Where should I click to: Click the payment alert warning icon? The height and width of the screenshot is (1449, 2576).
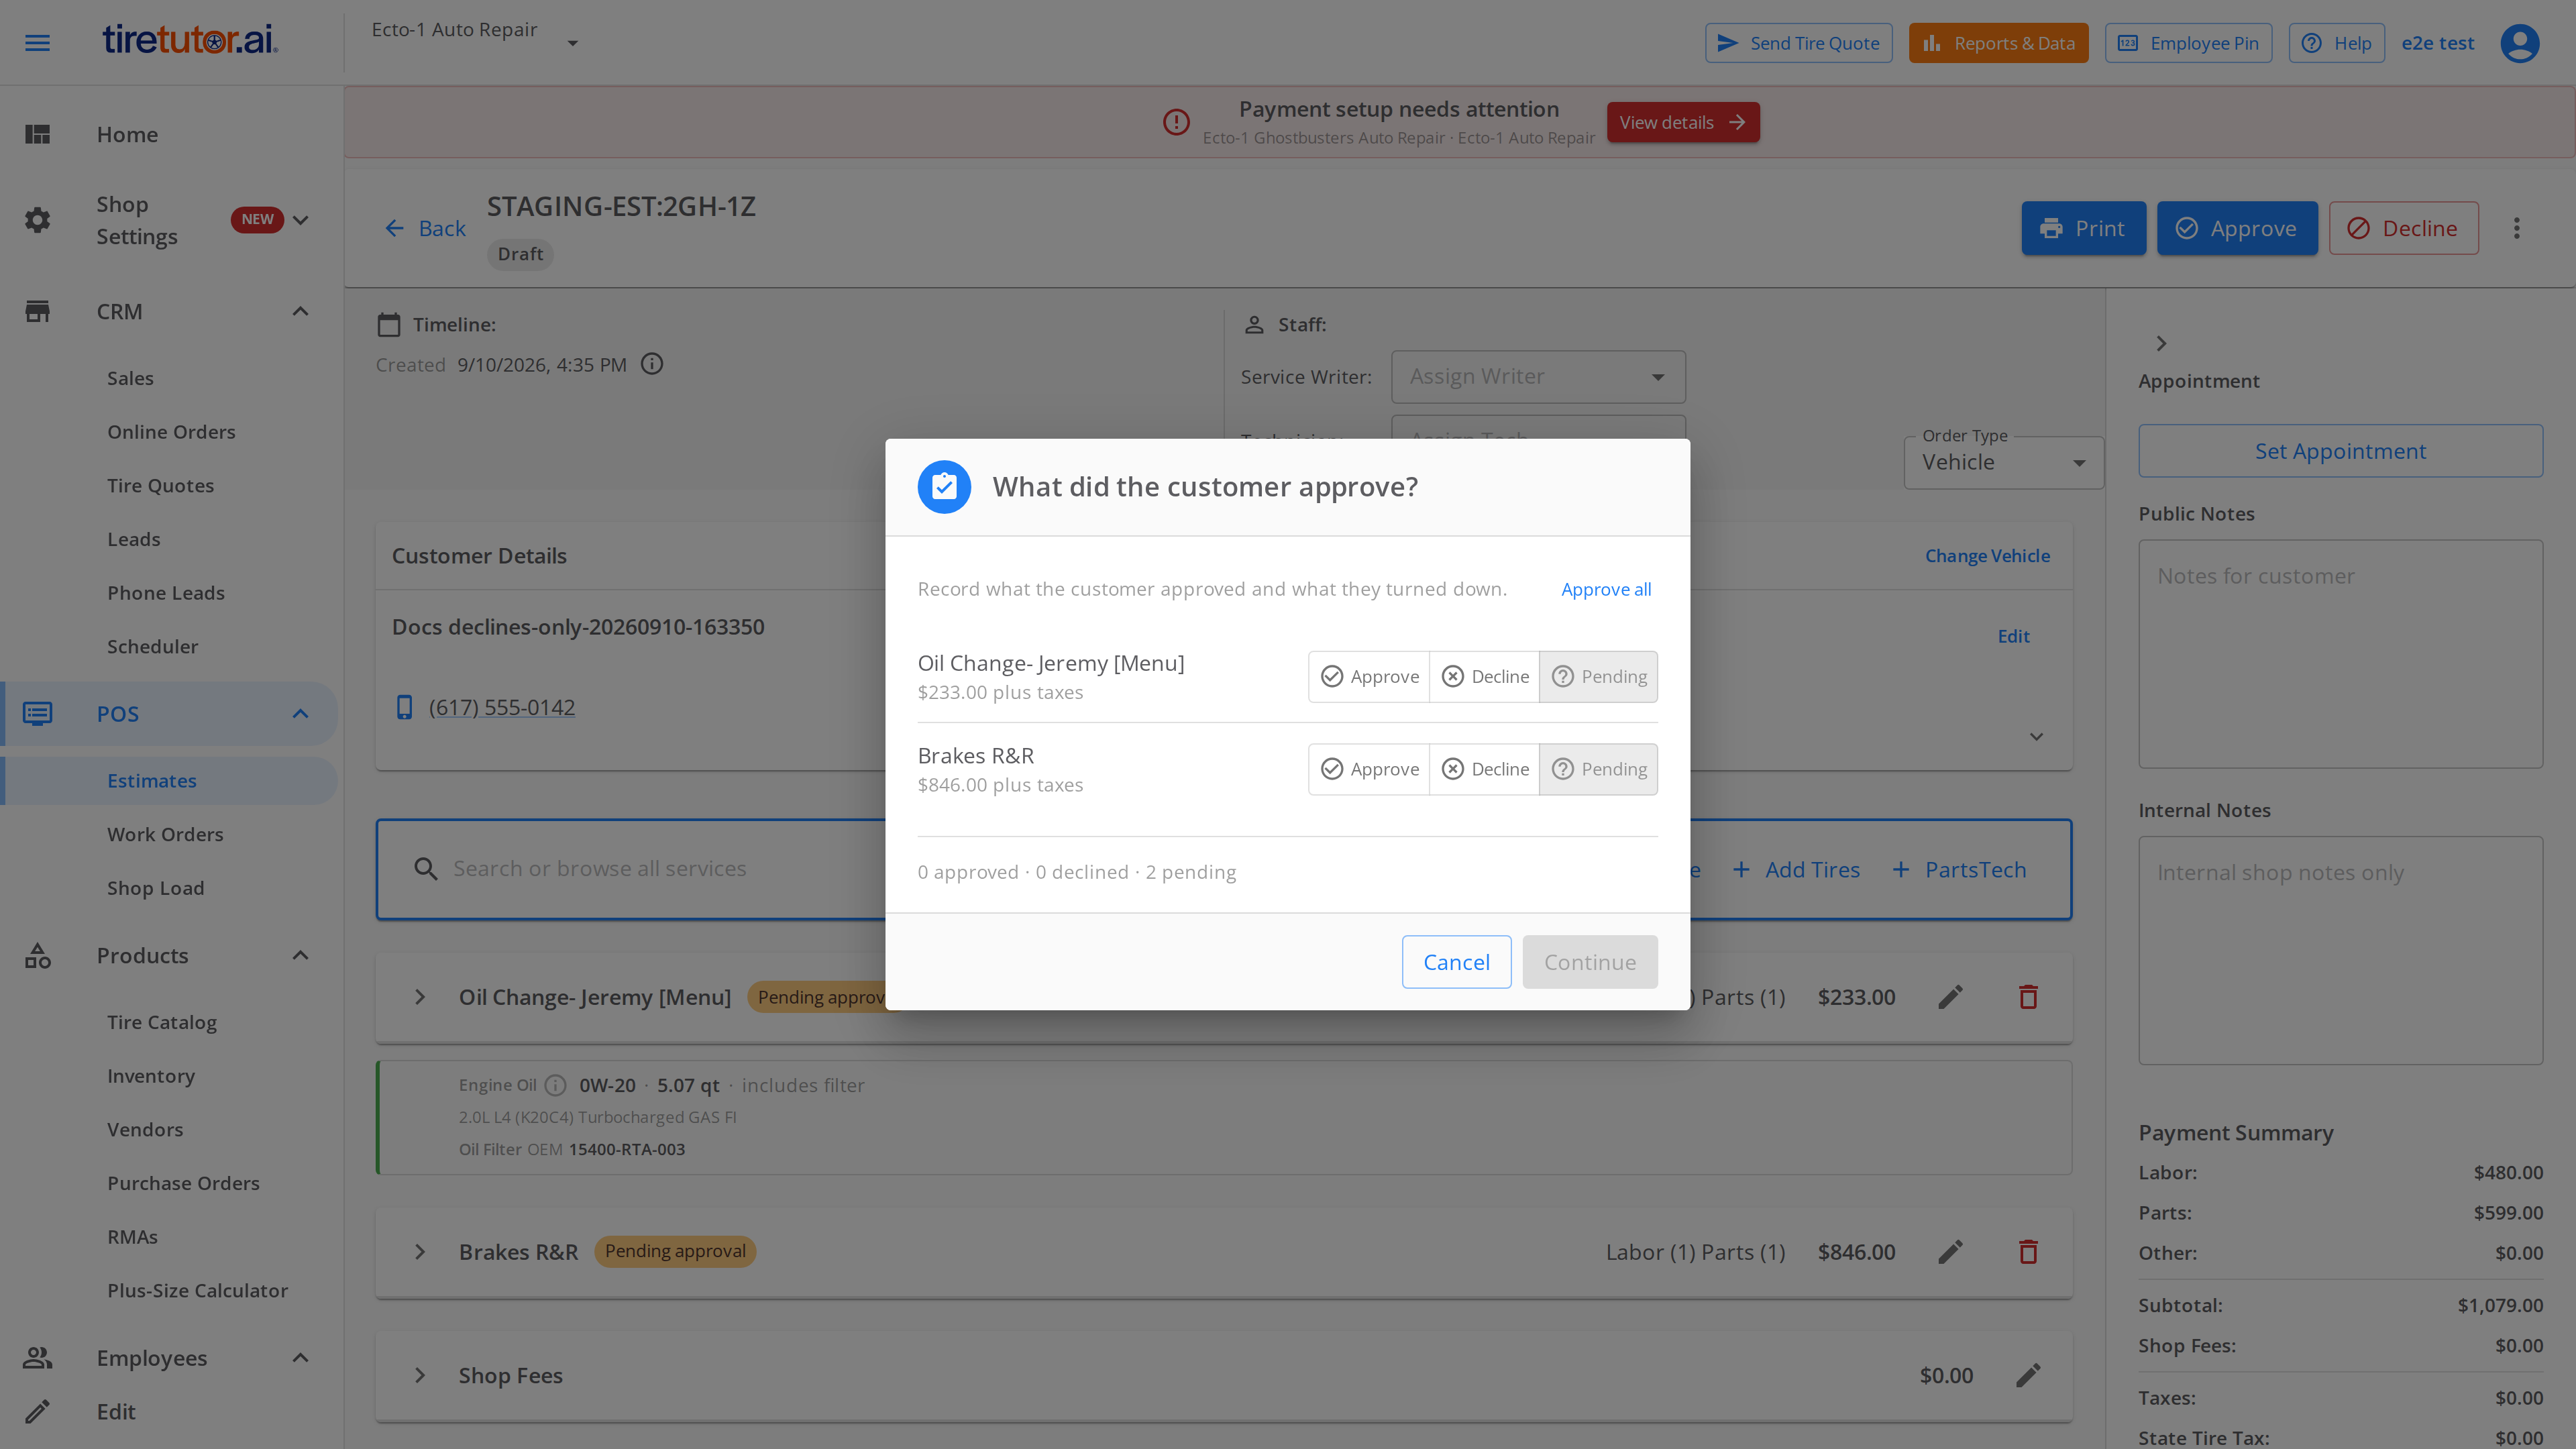coord(1176,122)
